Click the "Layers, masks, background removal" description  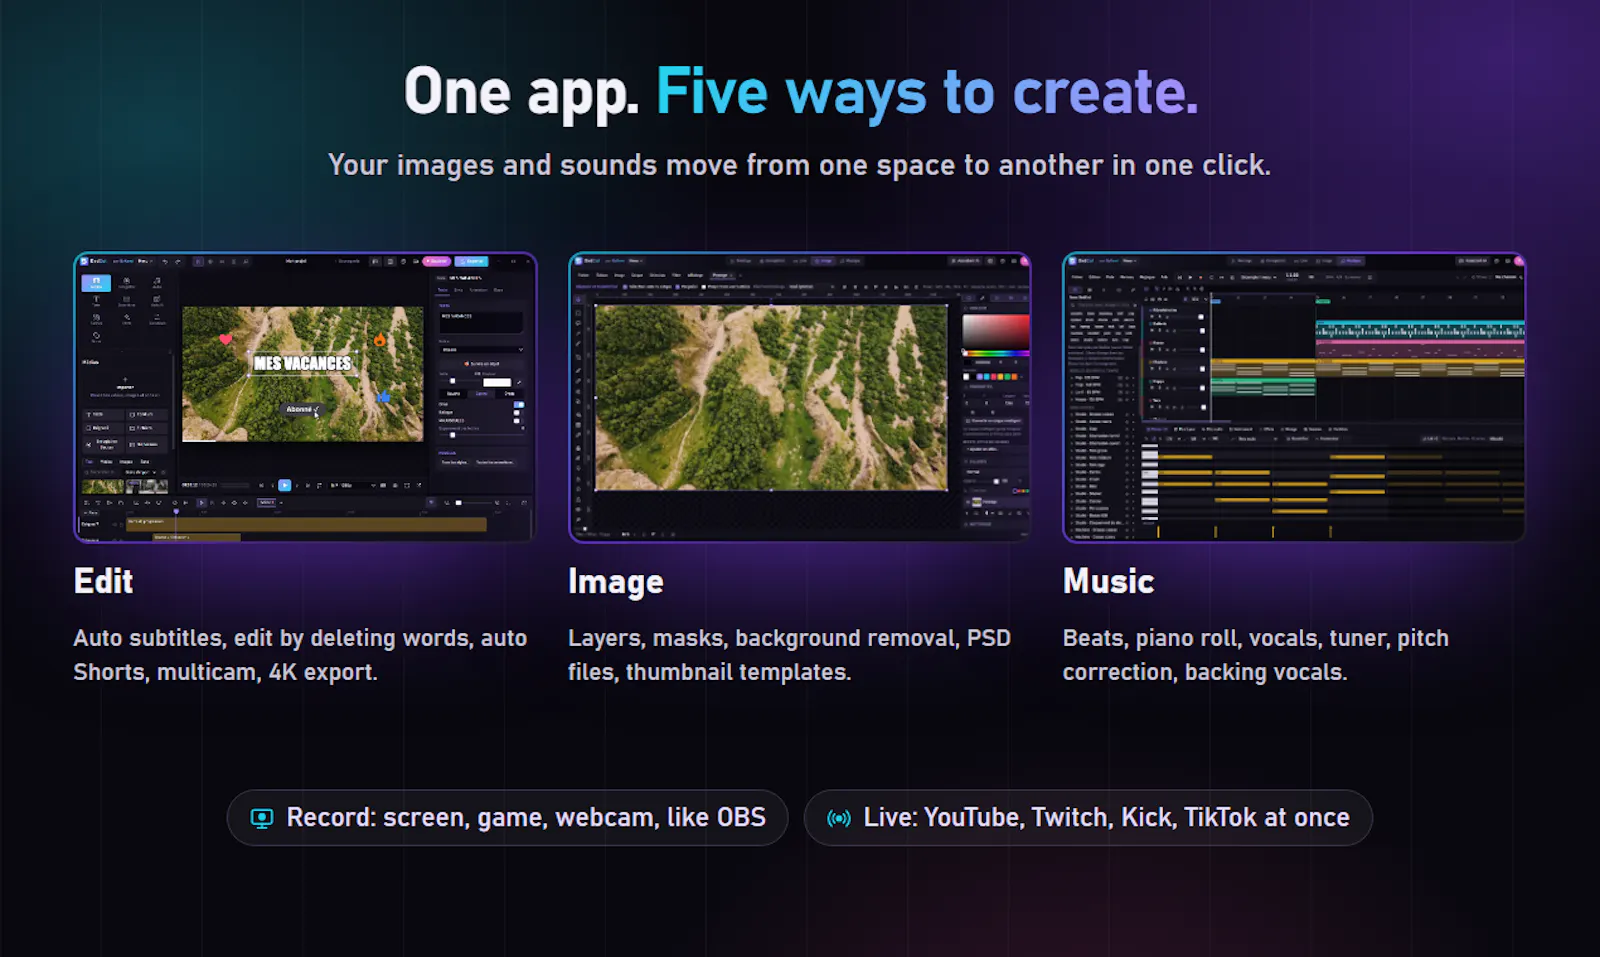point(789,655)
